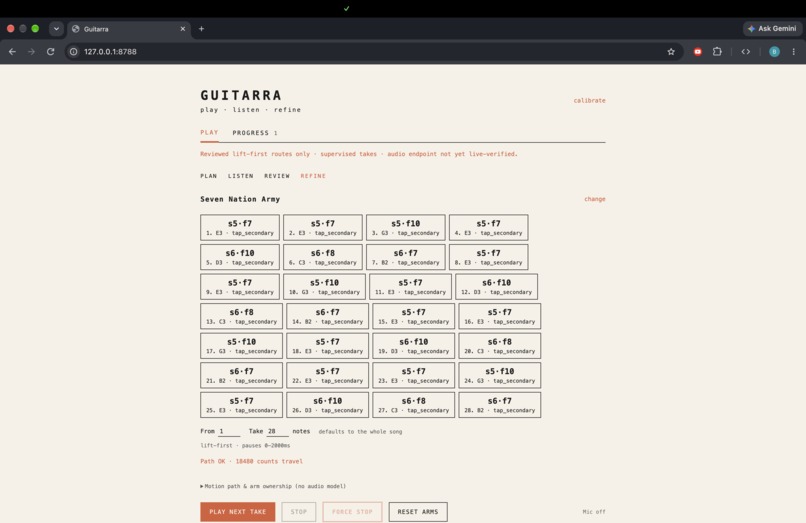The image size is (806, 523).
Task: Click the change song link
Action: point(595,199)
